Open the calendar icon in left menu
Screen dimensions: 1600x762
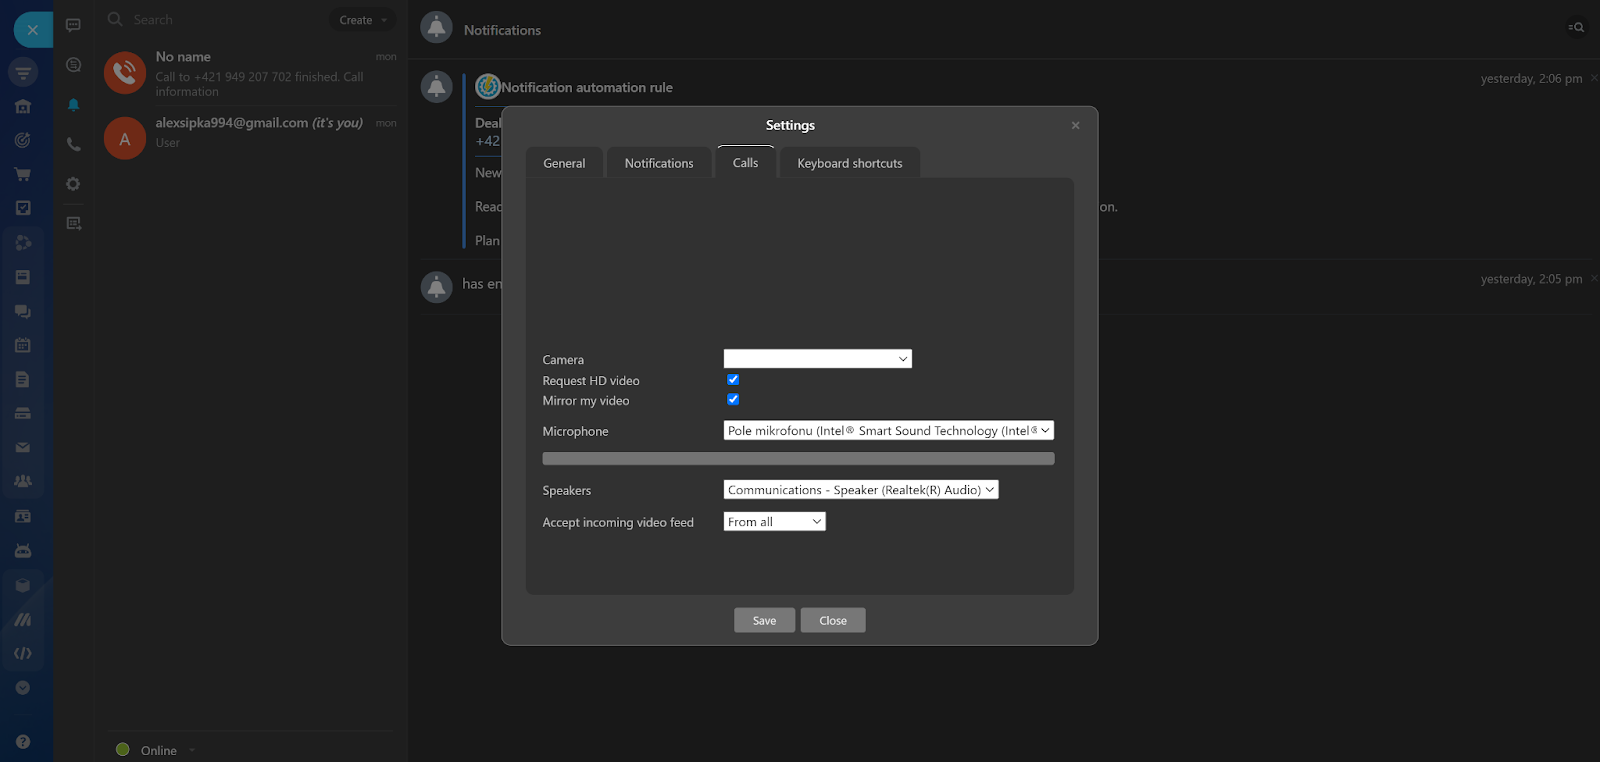coord(22,345)
